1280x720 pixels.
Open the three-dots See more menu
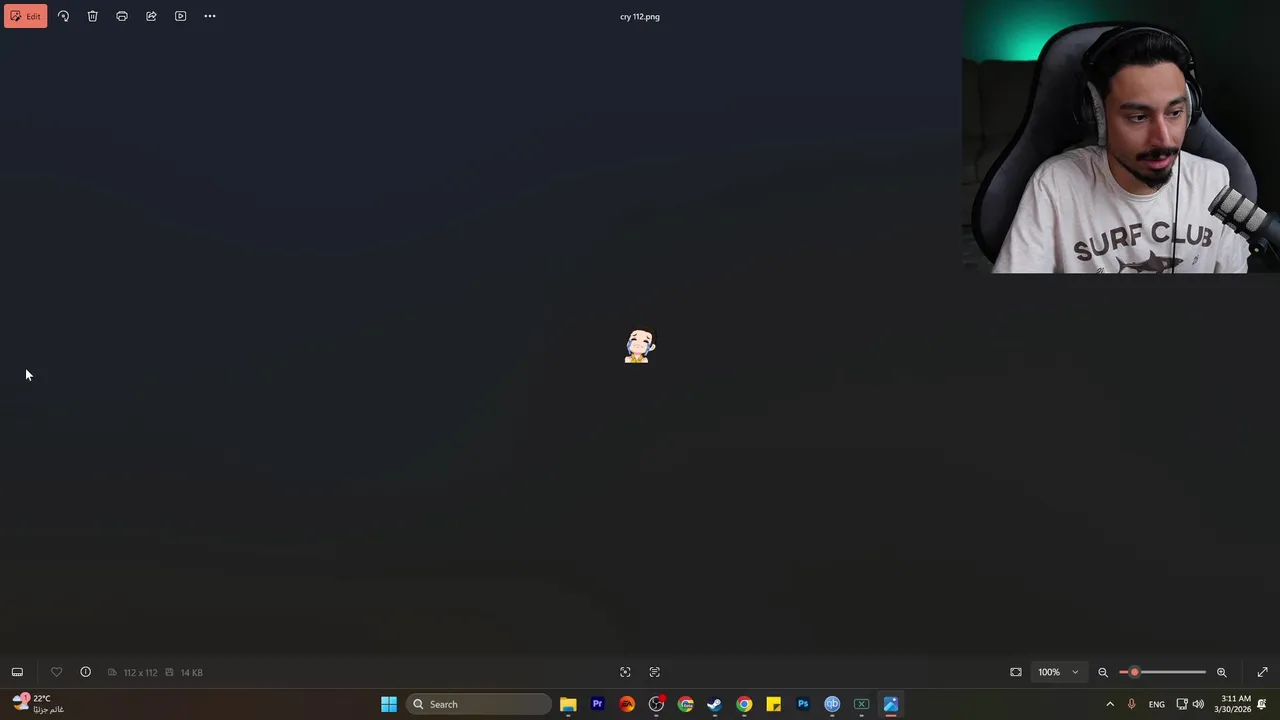click(210, 16)
